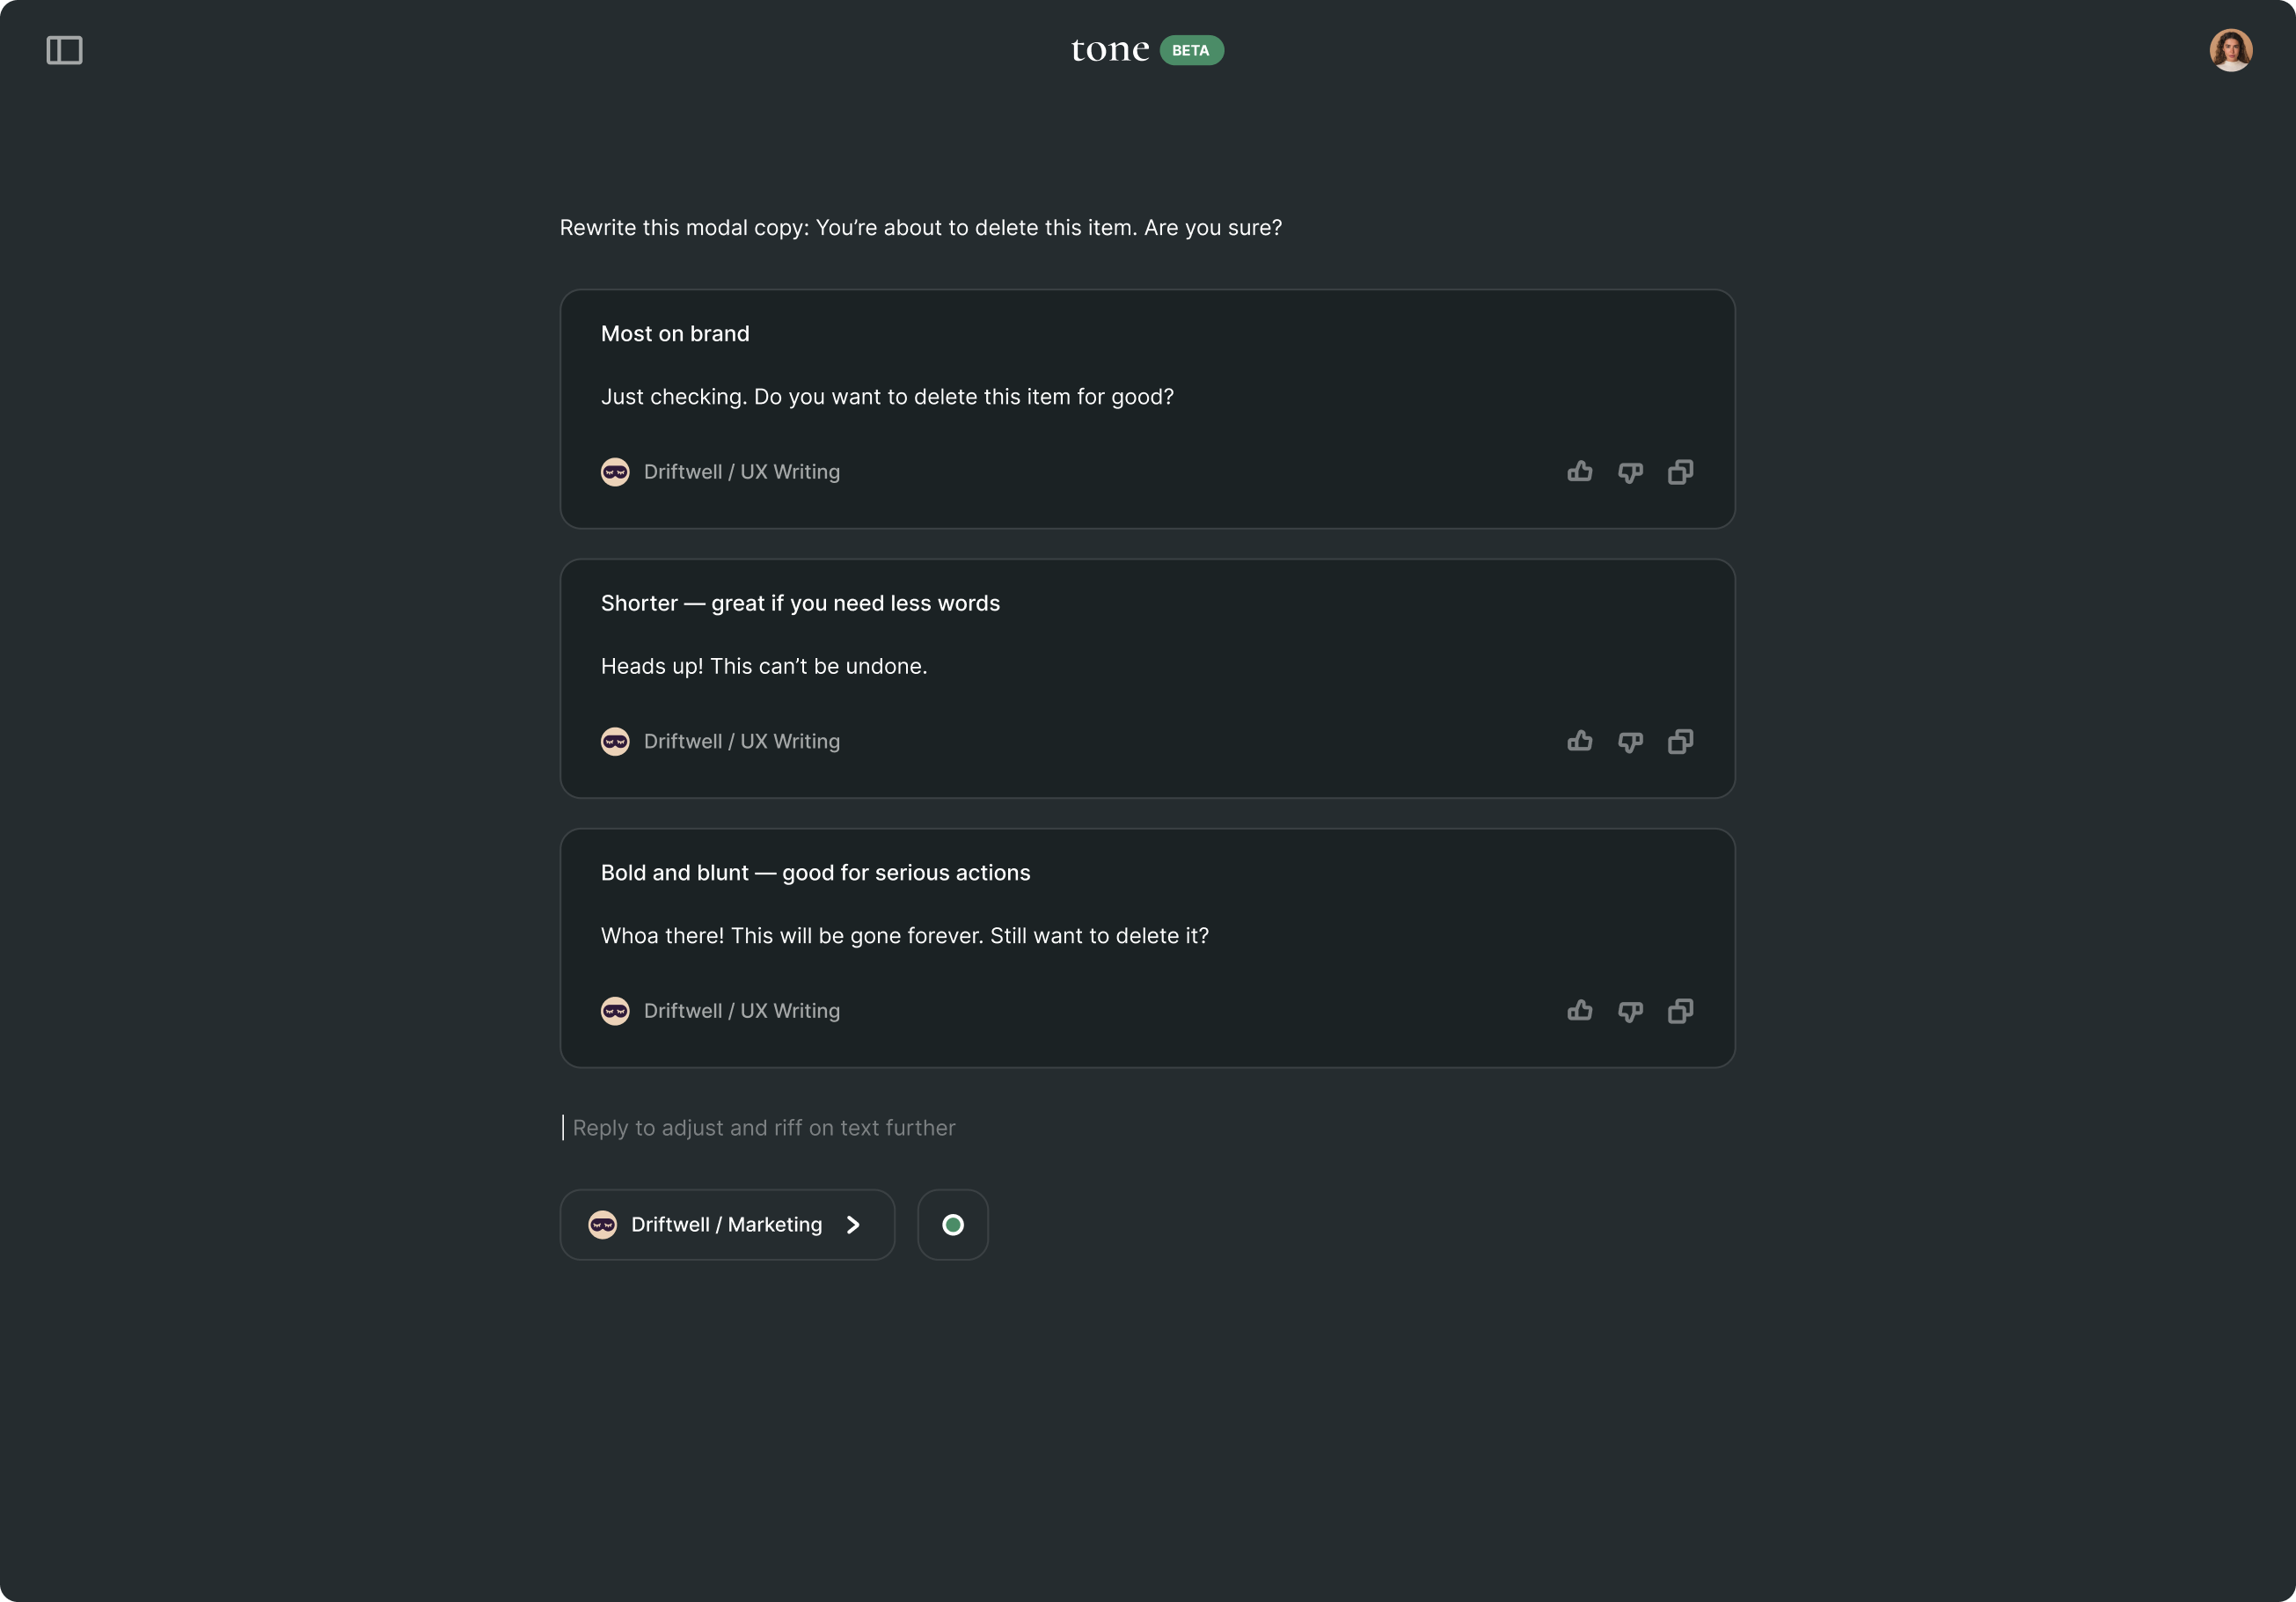This screenshot has width=2296, height=1602.
Task: Select the 'Bold and blunt' suggestion card heading
Action: [815, 873]
